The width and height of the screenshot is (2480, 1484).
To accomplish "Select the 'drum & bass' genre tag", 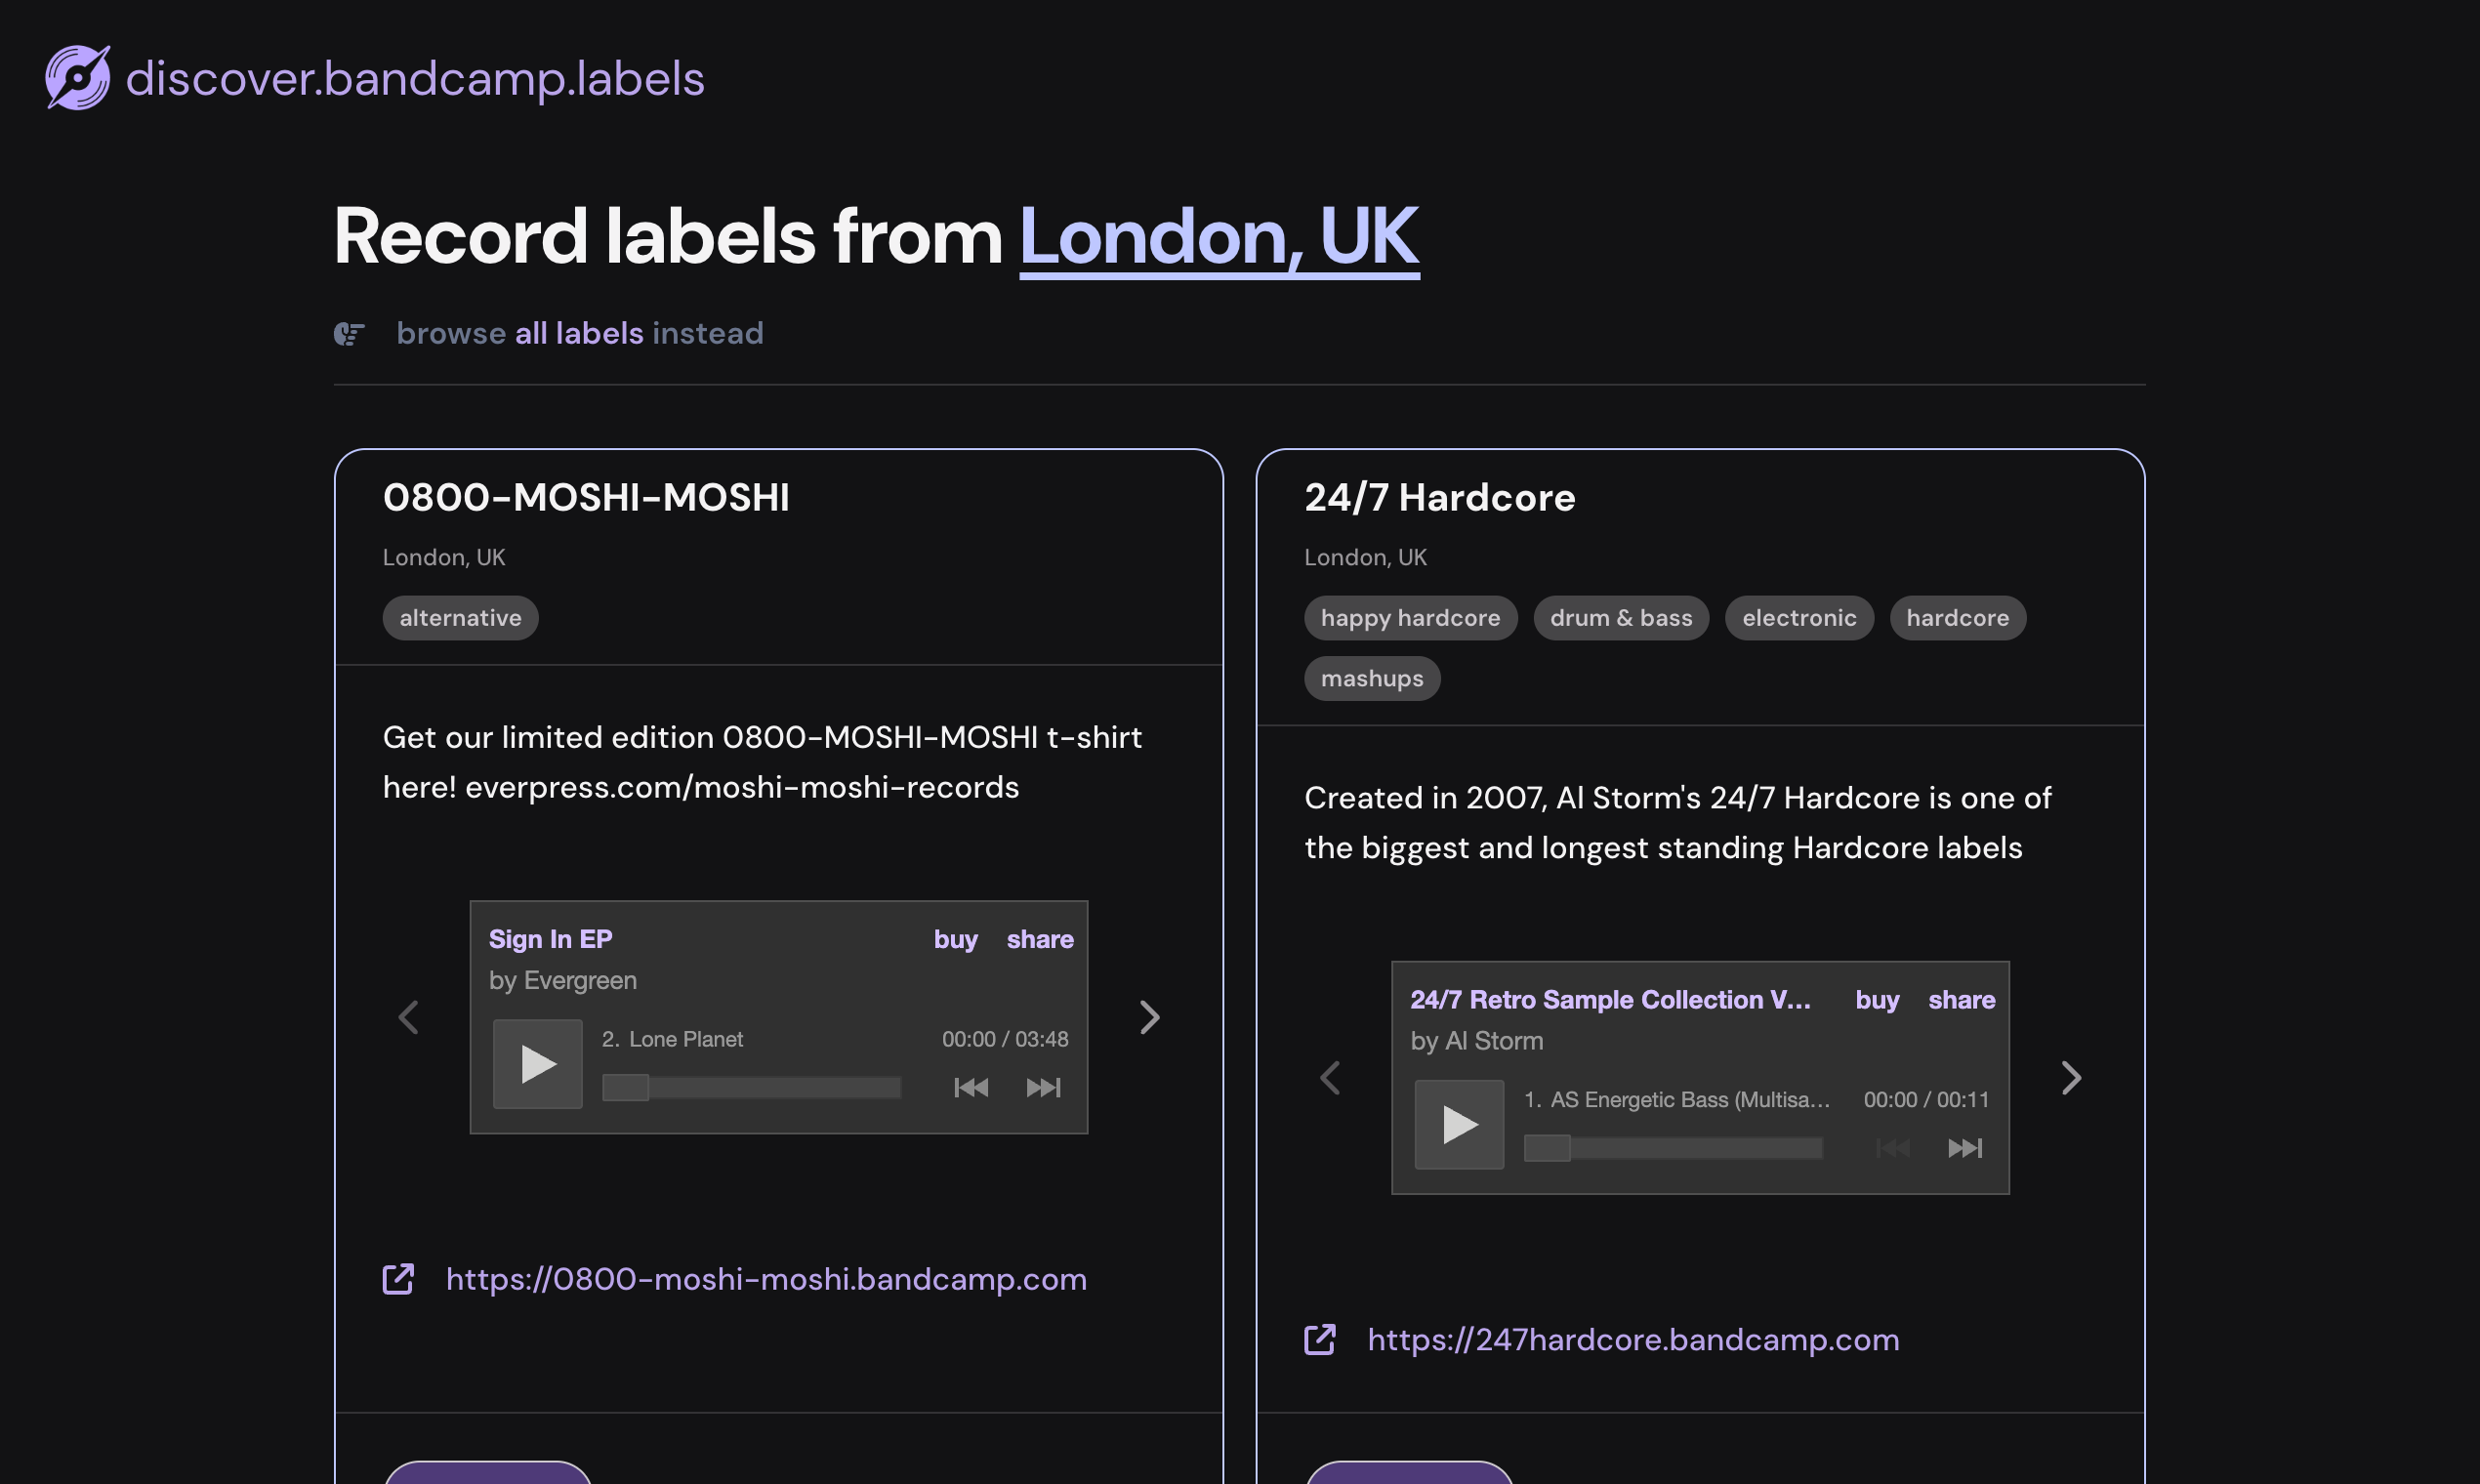I will 1621,618.
